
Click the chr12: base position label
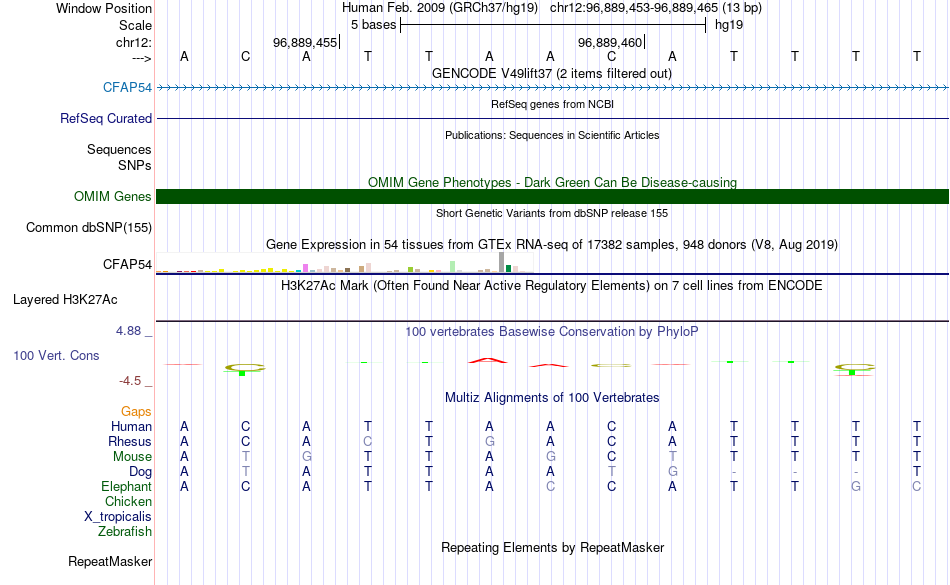click(133, 42)
